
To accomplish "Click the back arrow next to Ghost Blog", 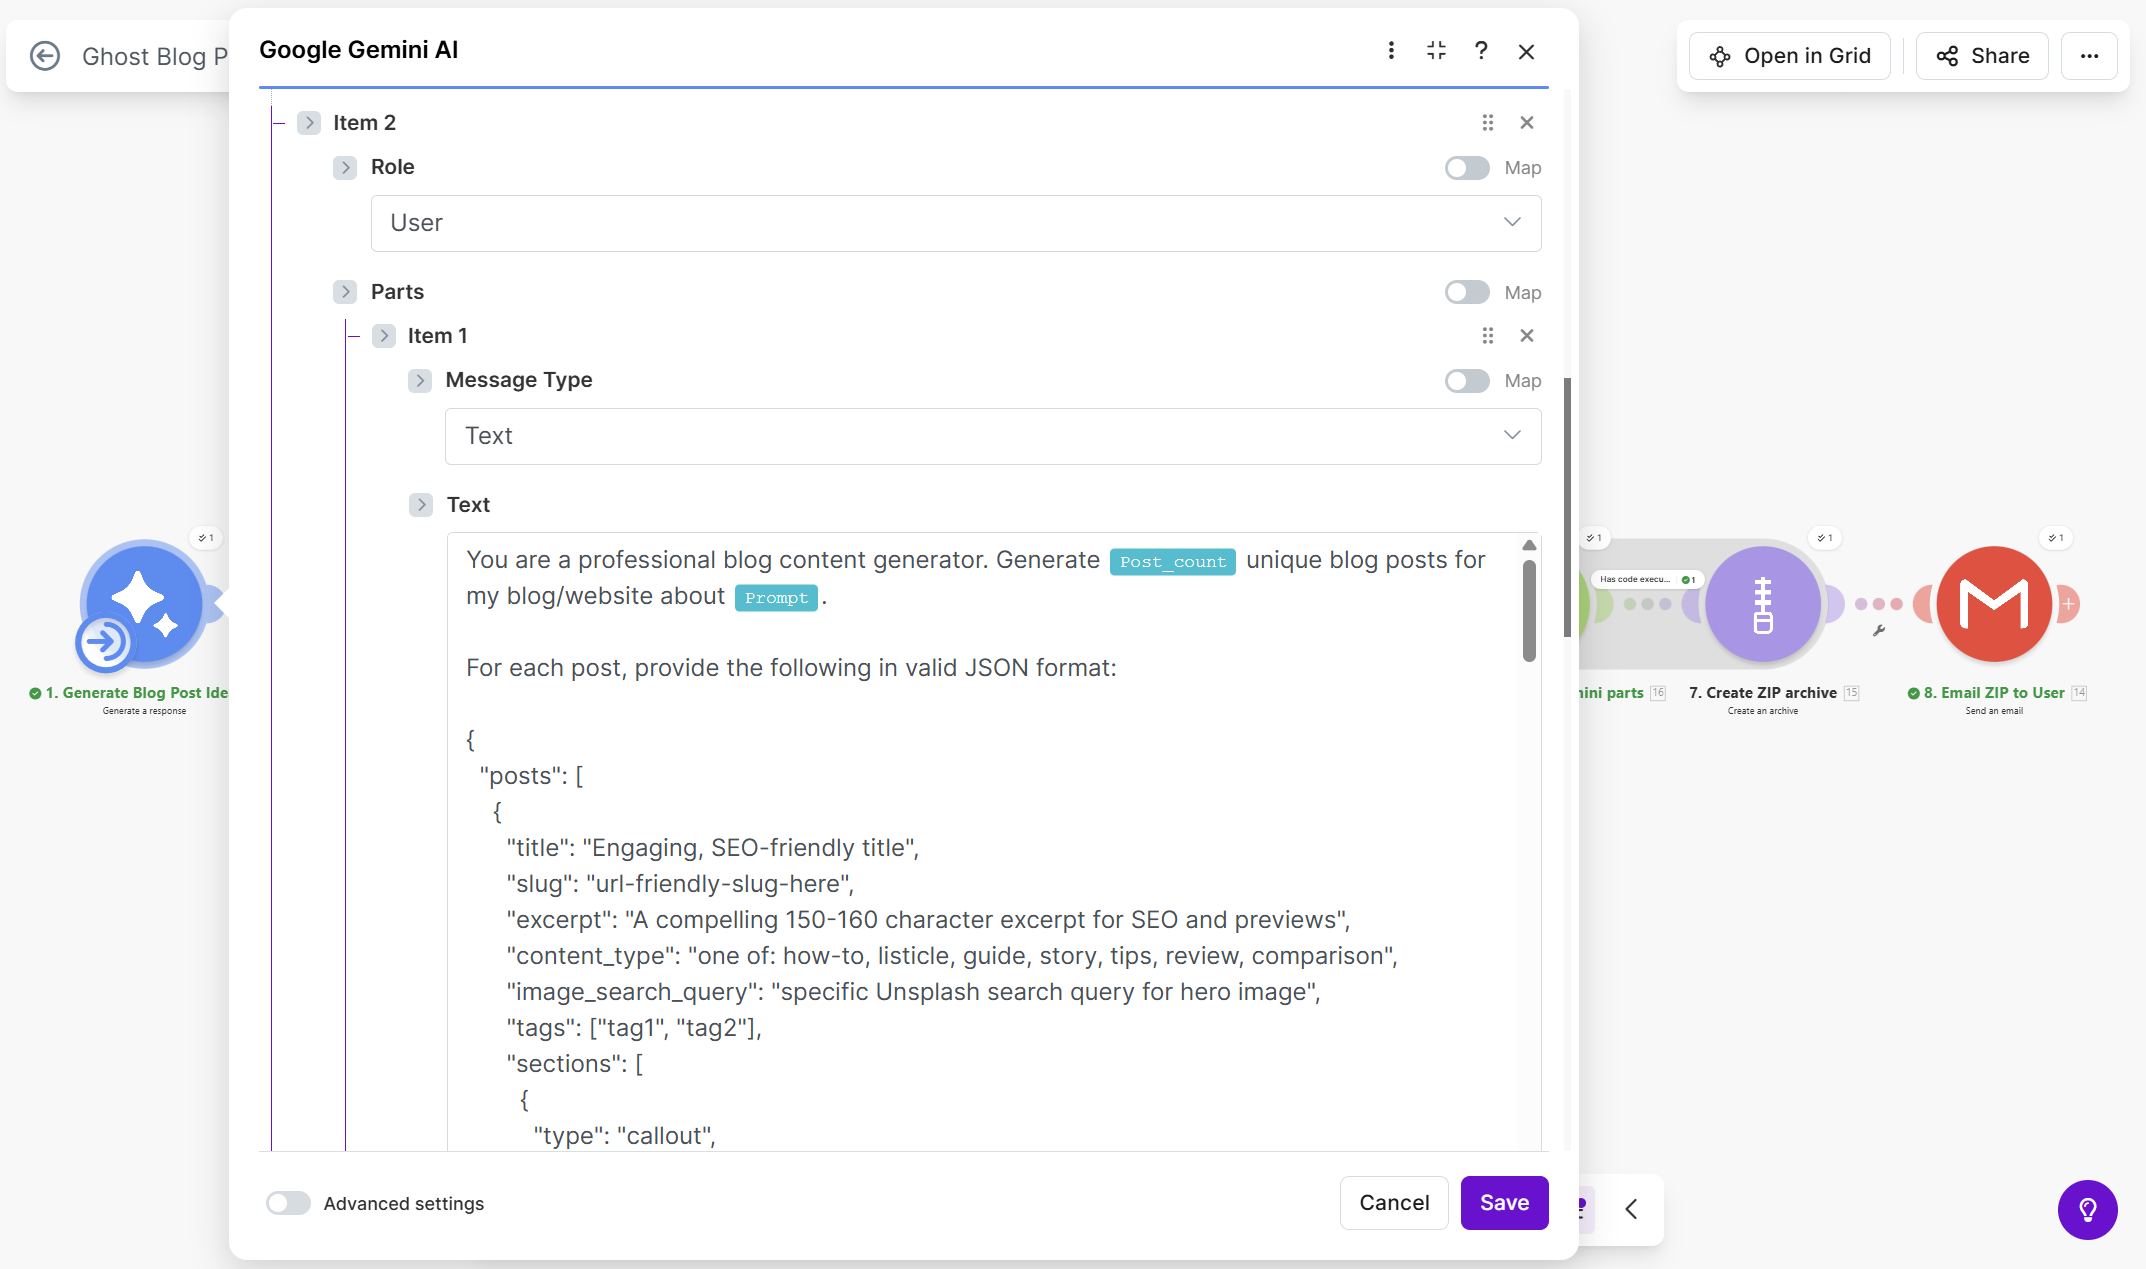I will [x=45, y=56].
